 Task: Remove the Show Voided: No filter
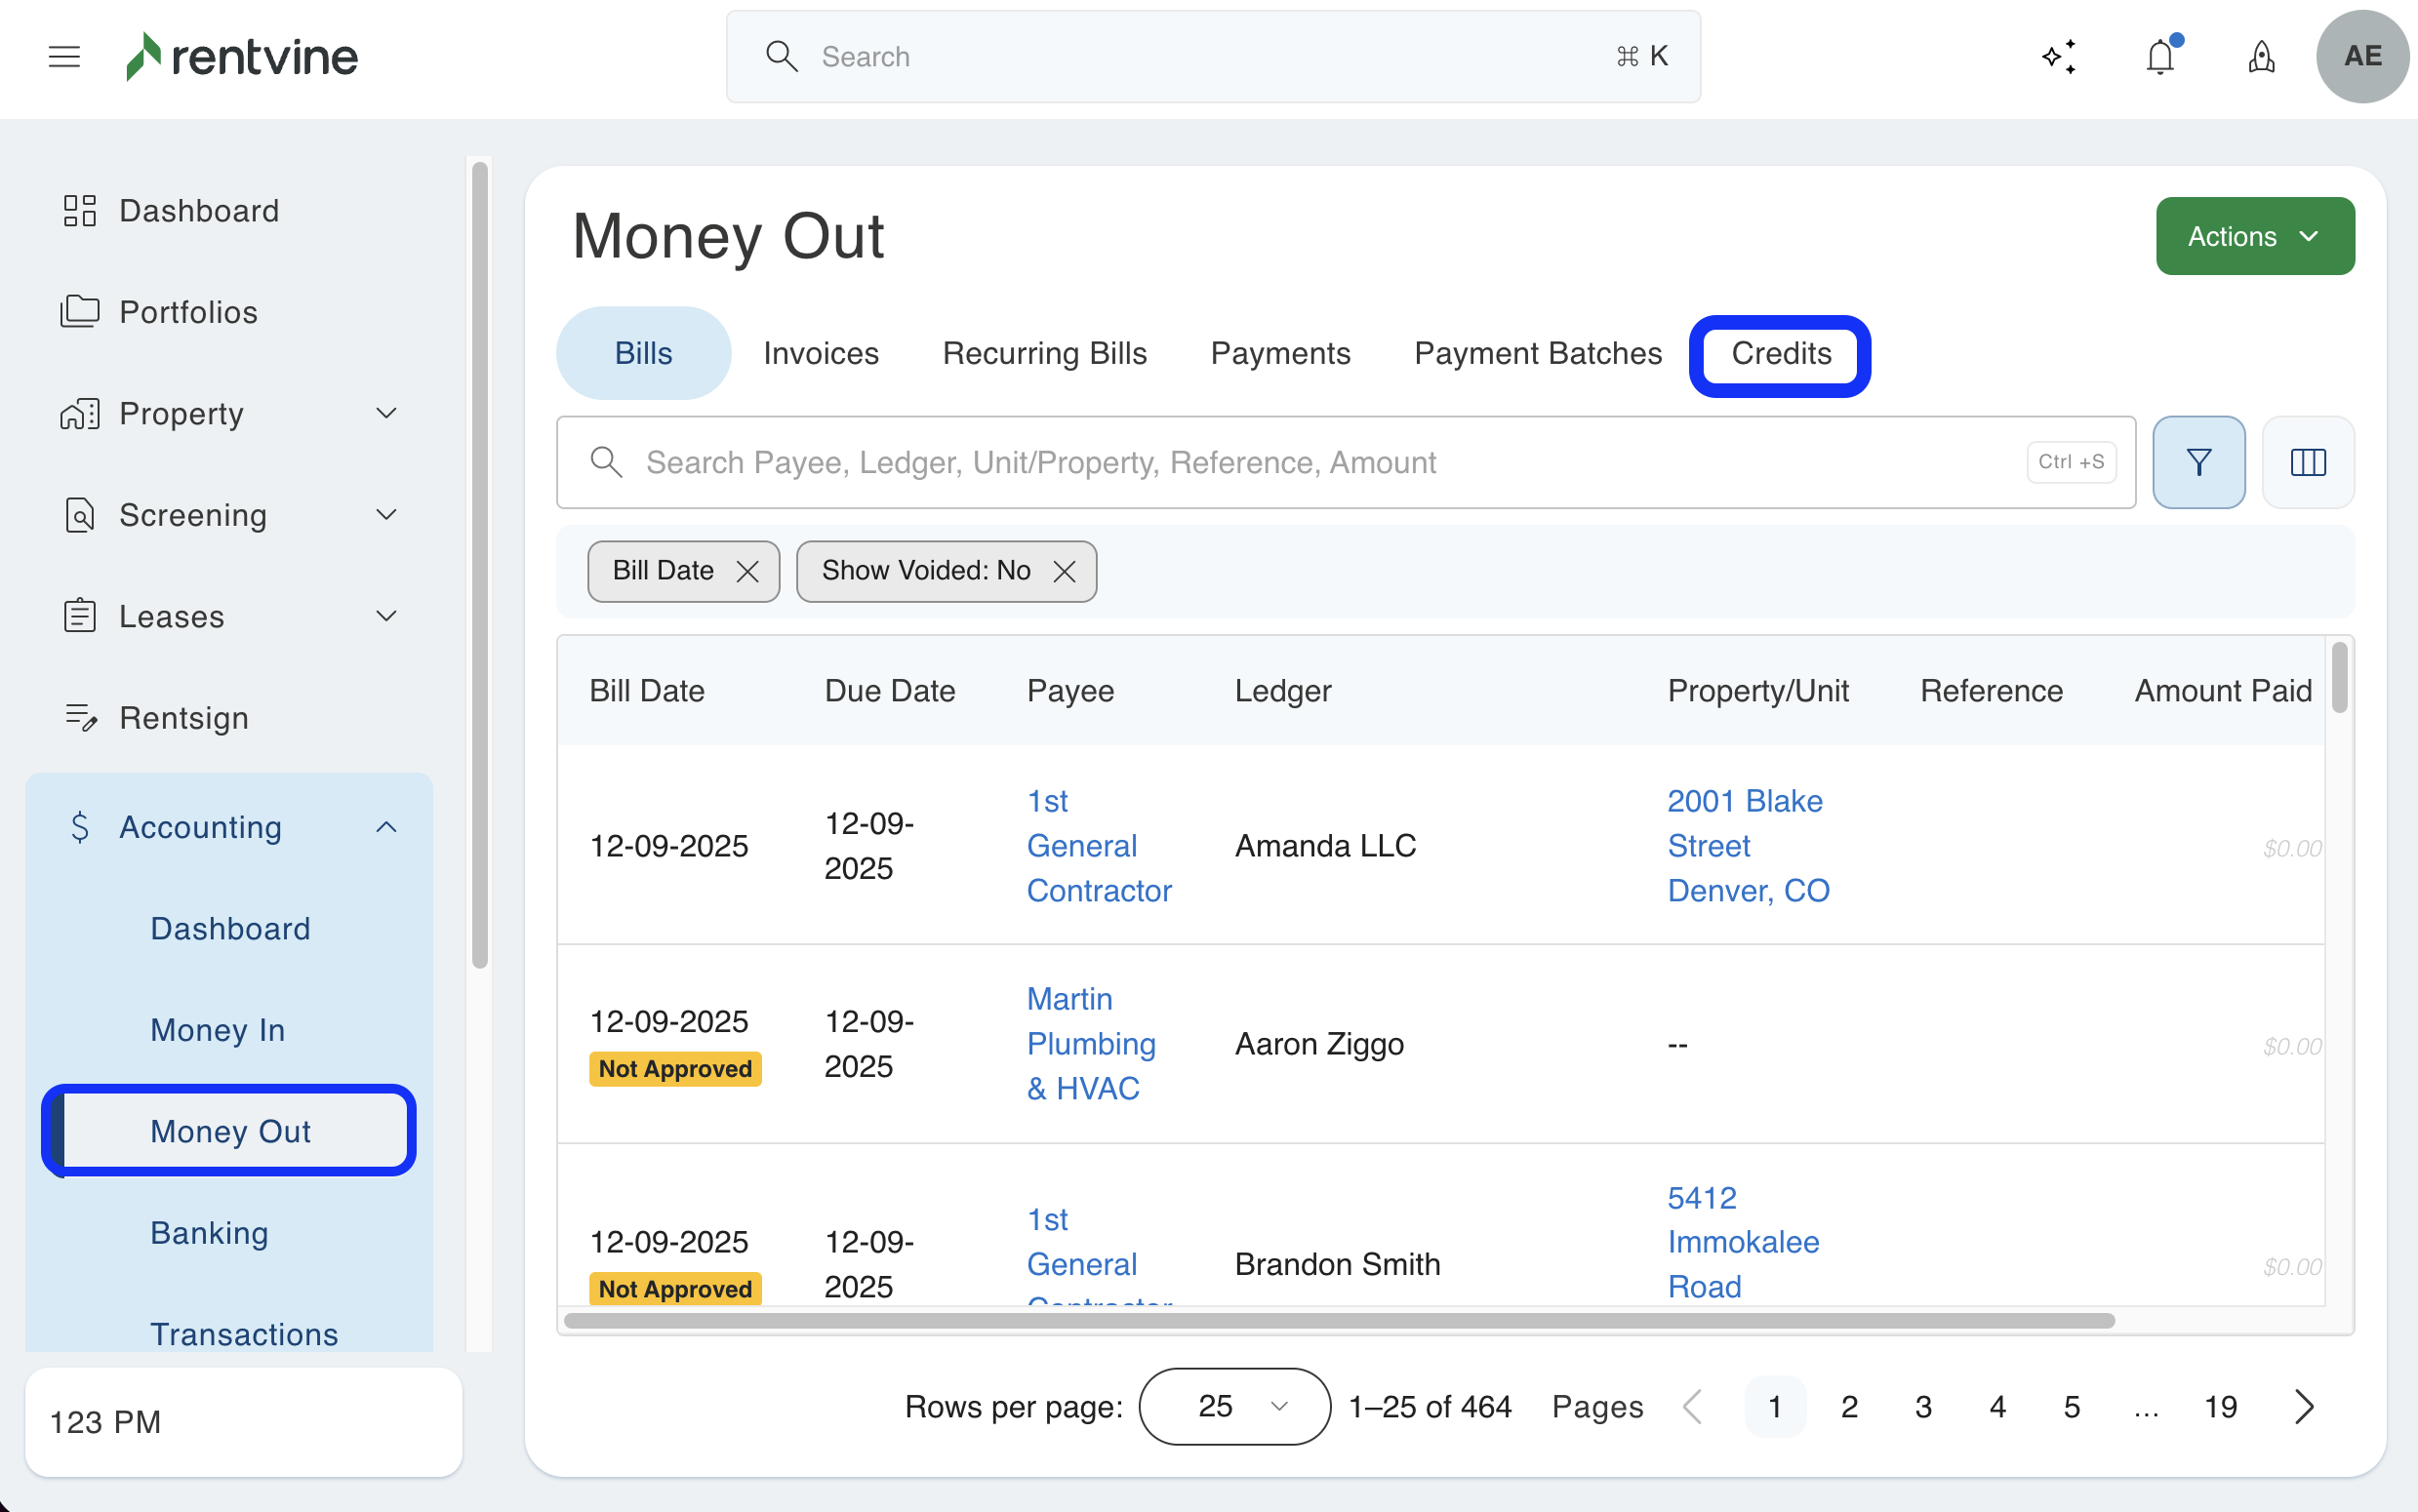tap(1064, 571)
